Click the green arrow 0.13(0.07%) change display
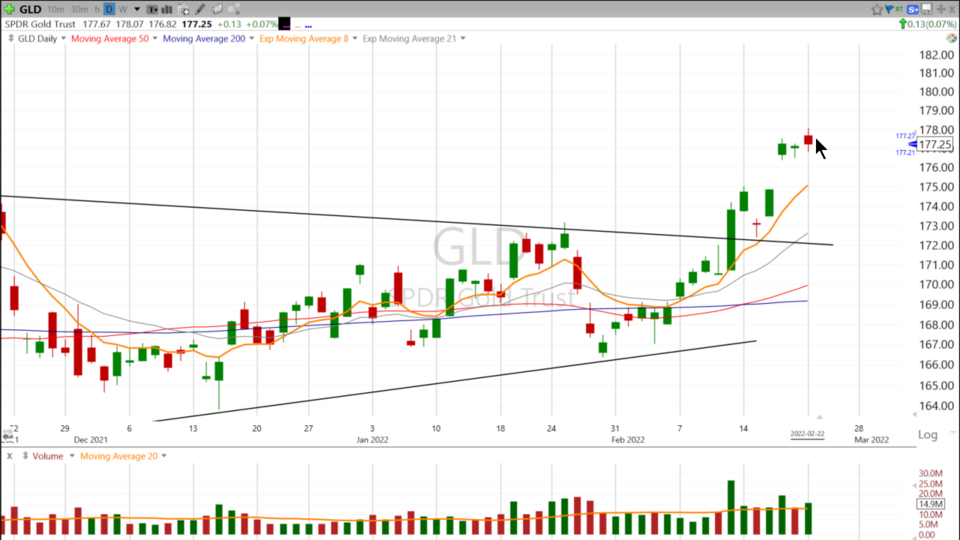The image size is (960, 540). 927,24
